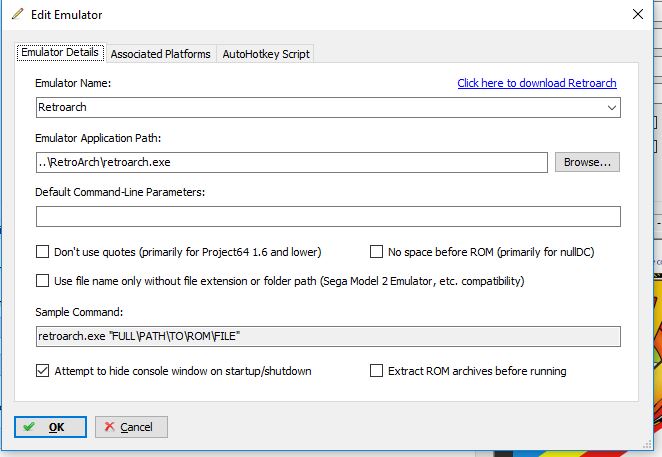Image resolution: width=662 pixels, height=457 pixels.
Task: Open the Associated Platforms tab
Action: (160, 54)
